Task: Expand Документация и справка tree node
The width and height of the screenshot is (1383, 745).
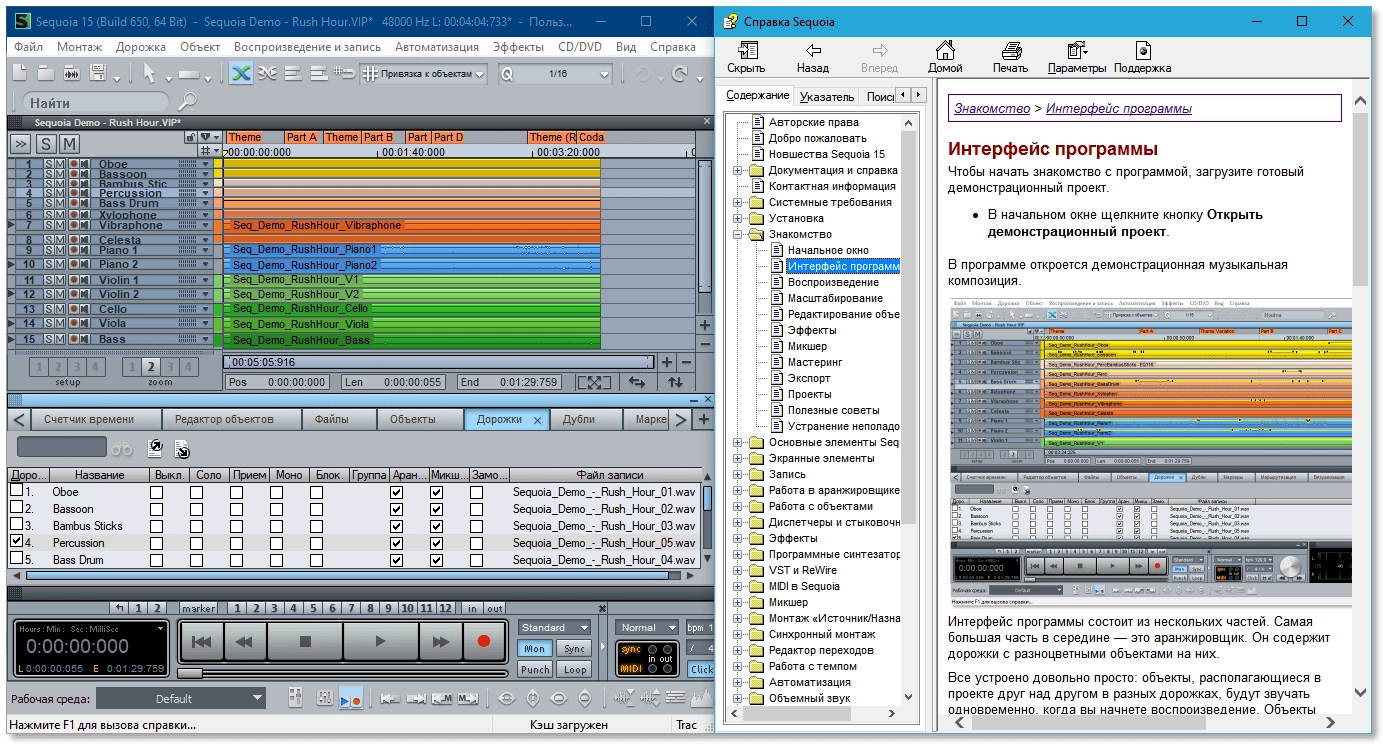Action: [x=738, y=170]
